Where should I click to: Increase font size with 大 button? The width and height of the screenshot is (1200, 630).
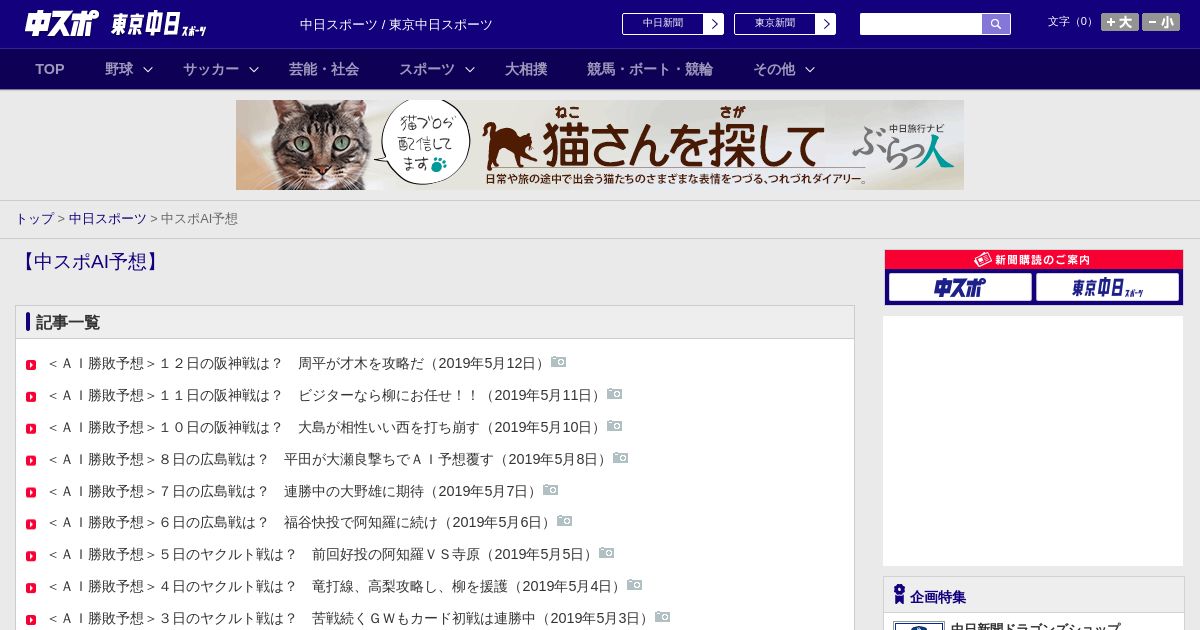click(1120, 22)
